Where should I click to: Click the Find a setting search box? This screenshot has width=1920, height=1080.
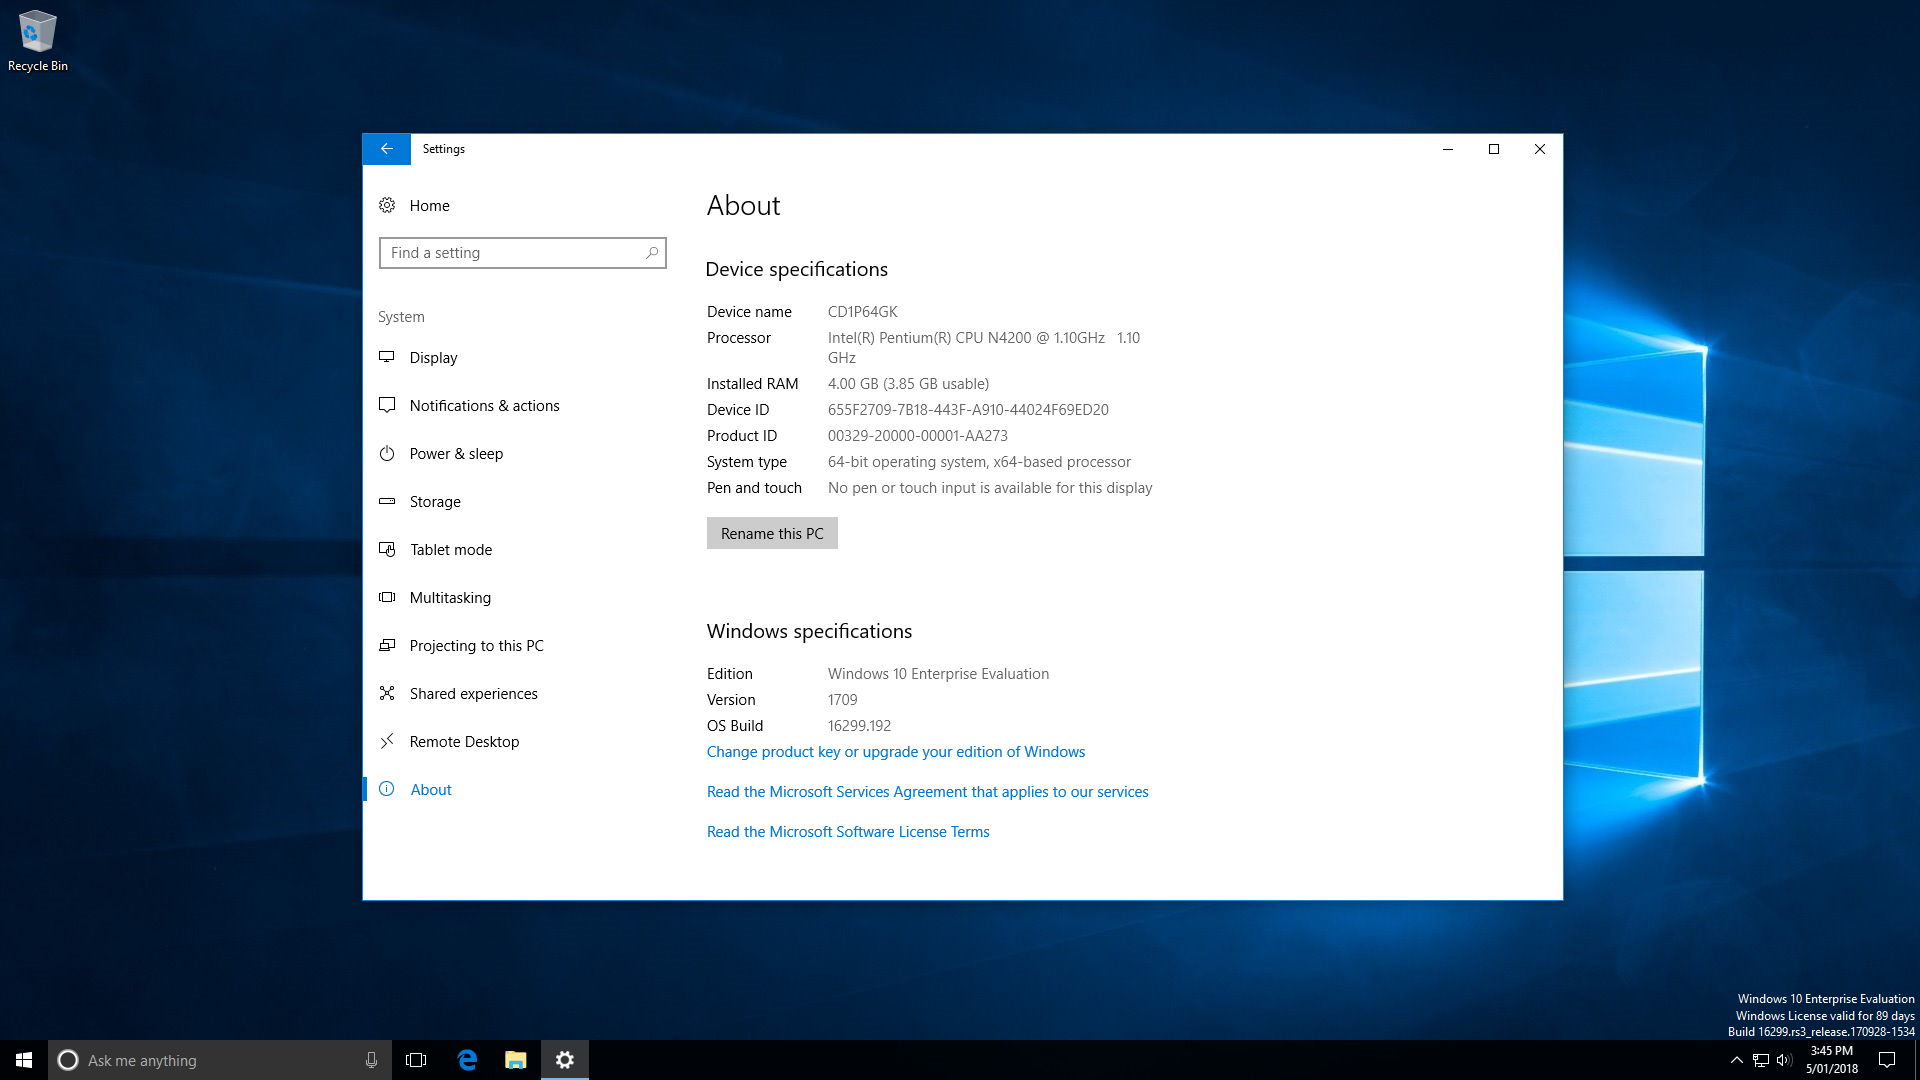522,253
